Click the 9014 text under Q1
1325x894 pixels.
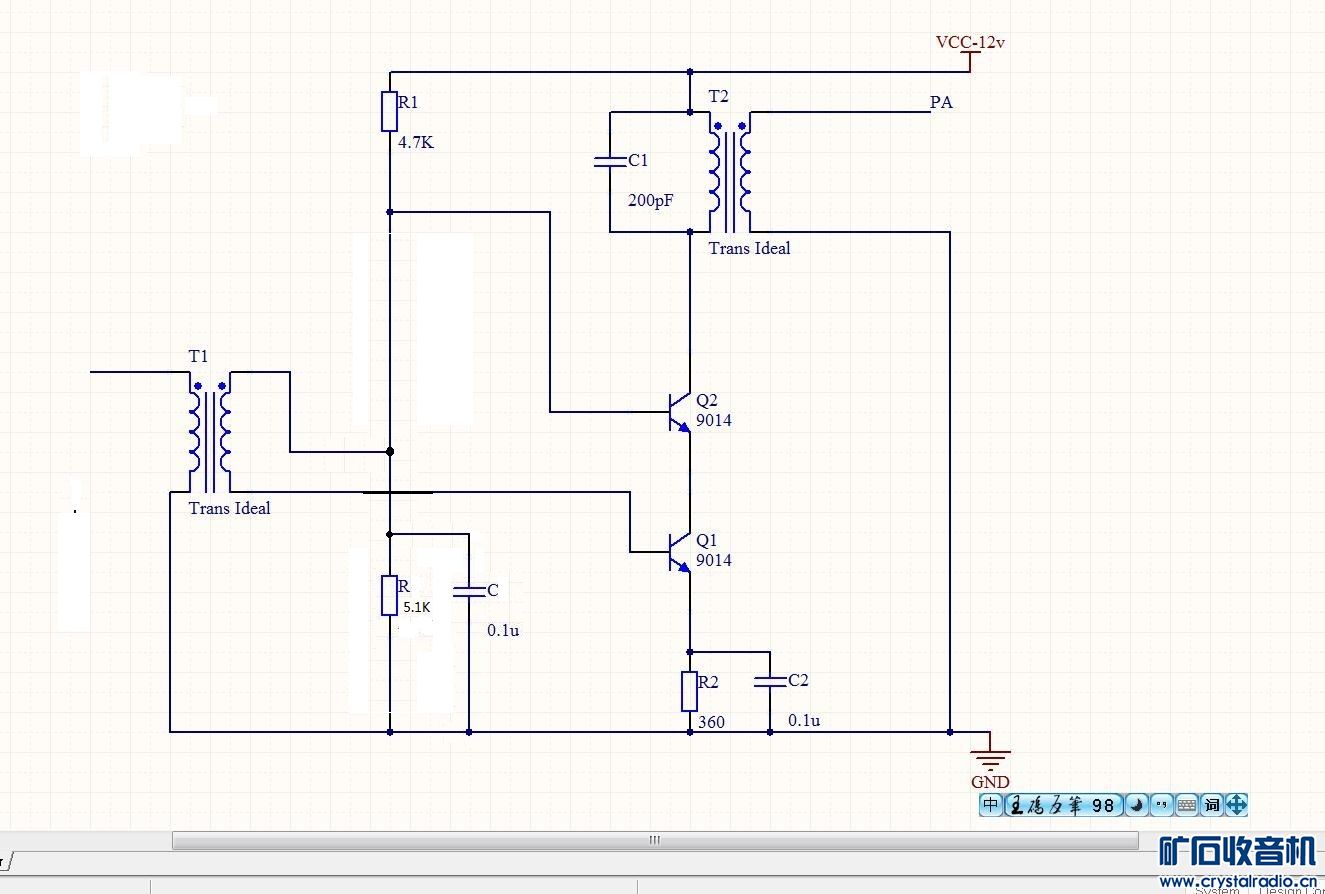(714, 560)
